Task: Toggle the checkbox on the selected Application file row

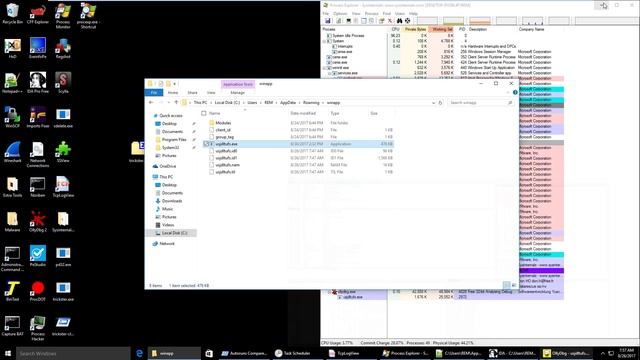Action: (206, 144)
